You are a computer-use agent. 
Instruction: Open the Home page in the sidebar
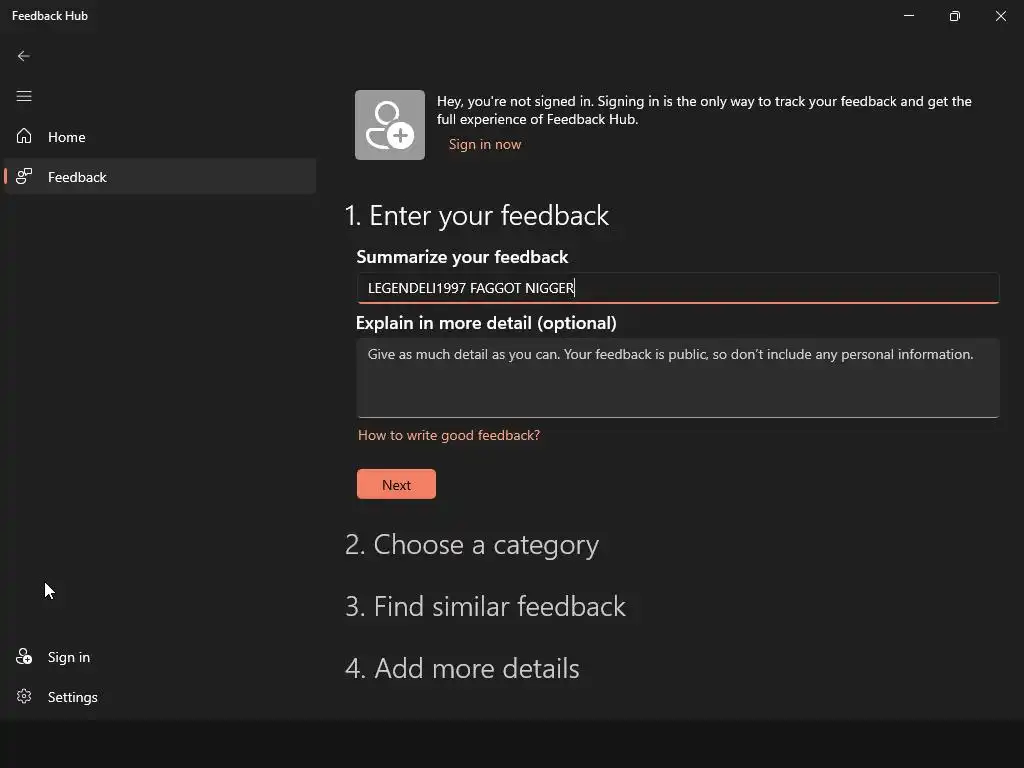point(160,136)
